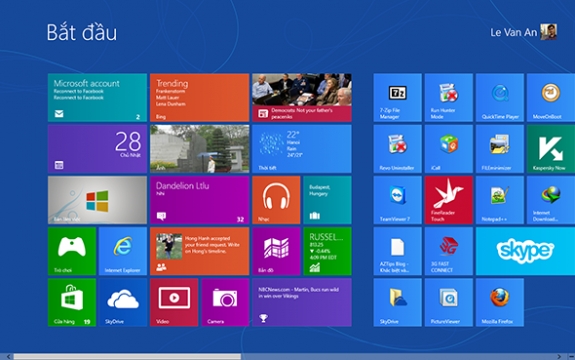Open the Desktop tile with Windows logo
575x360 pixels.
(97, 200)
